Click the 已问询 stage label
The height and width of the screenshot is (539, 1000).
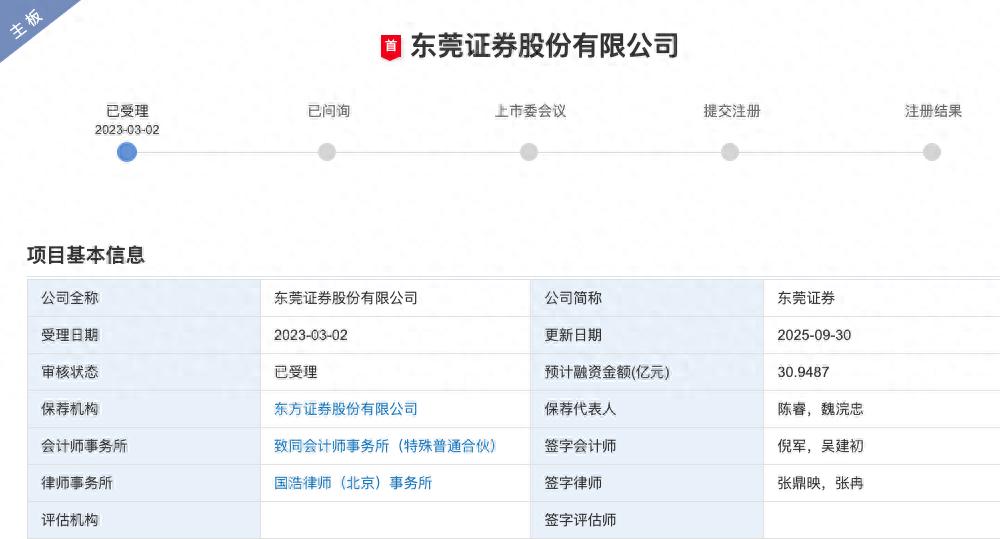(x=328, y=111)
